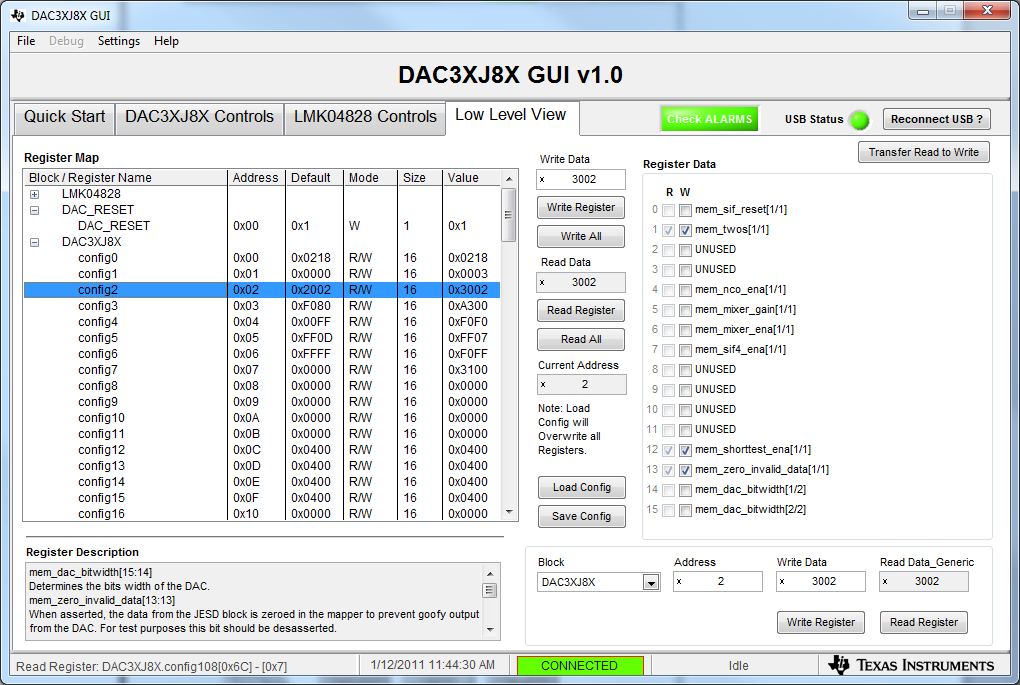Click the Idle status bar entry
Screen dimensions: 1020x685
(x=738, y=665)
